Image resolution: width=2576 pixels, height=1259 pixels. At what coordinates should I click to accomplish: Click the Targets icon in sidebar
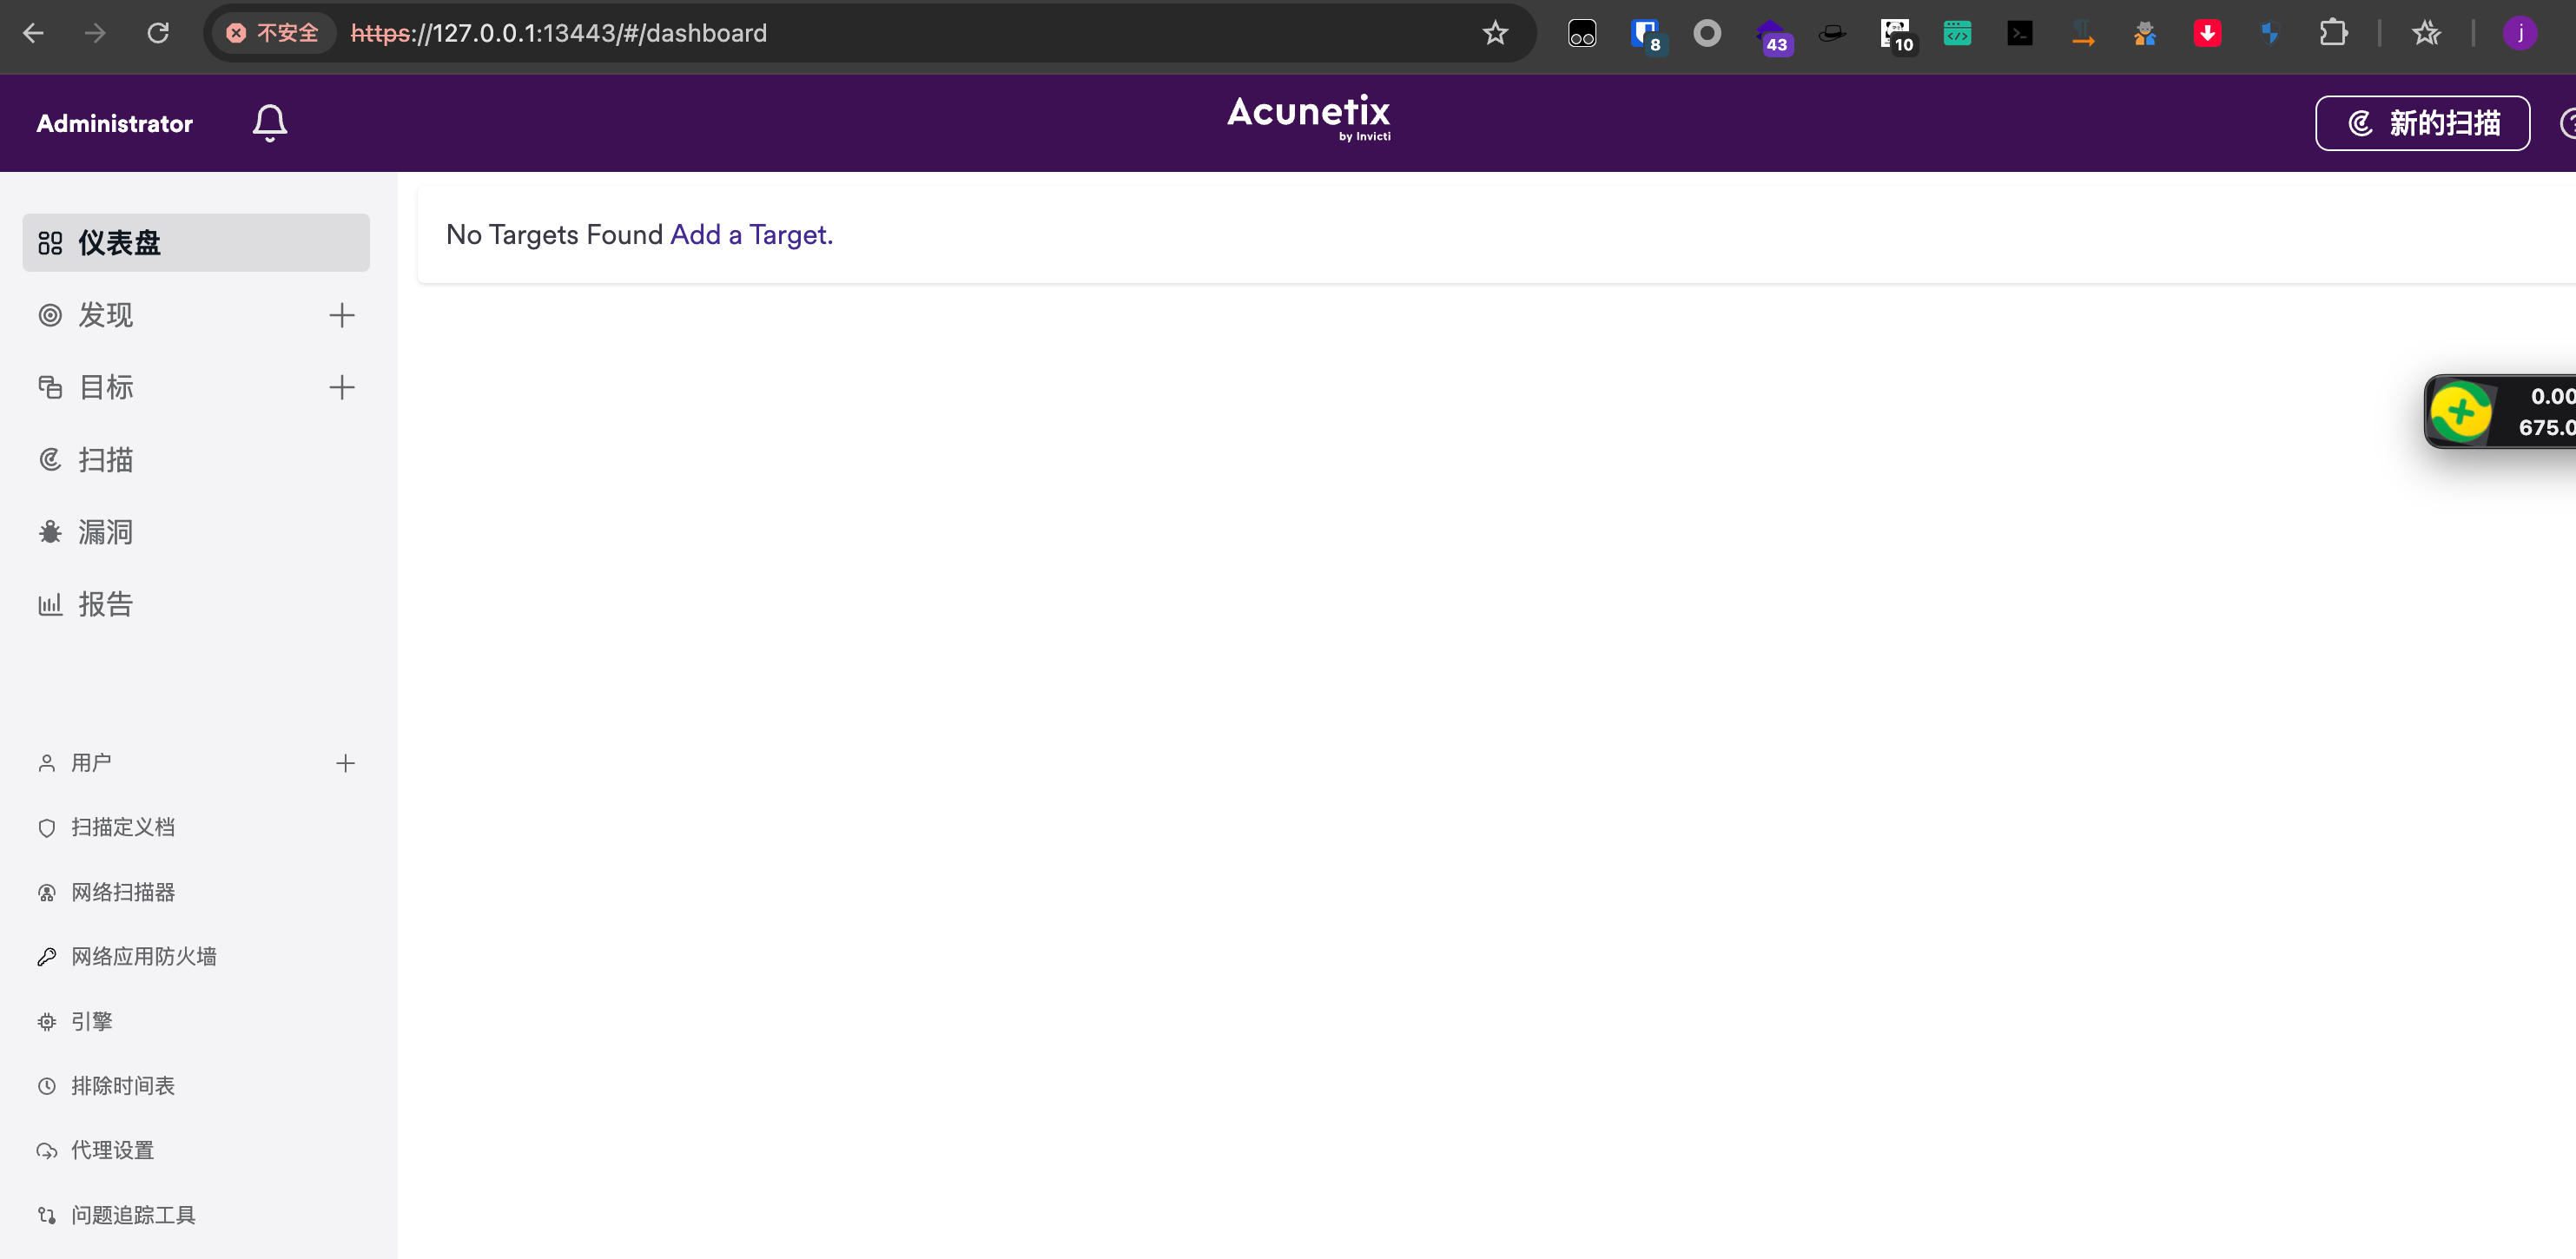50,388
